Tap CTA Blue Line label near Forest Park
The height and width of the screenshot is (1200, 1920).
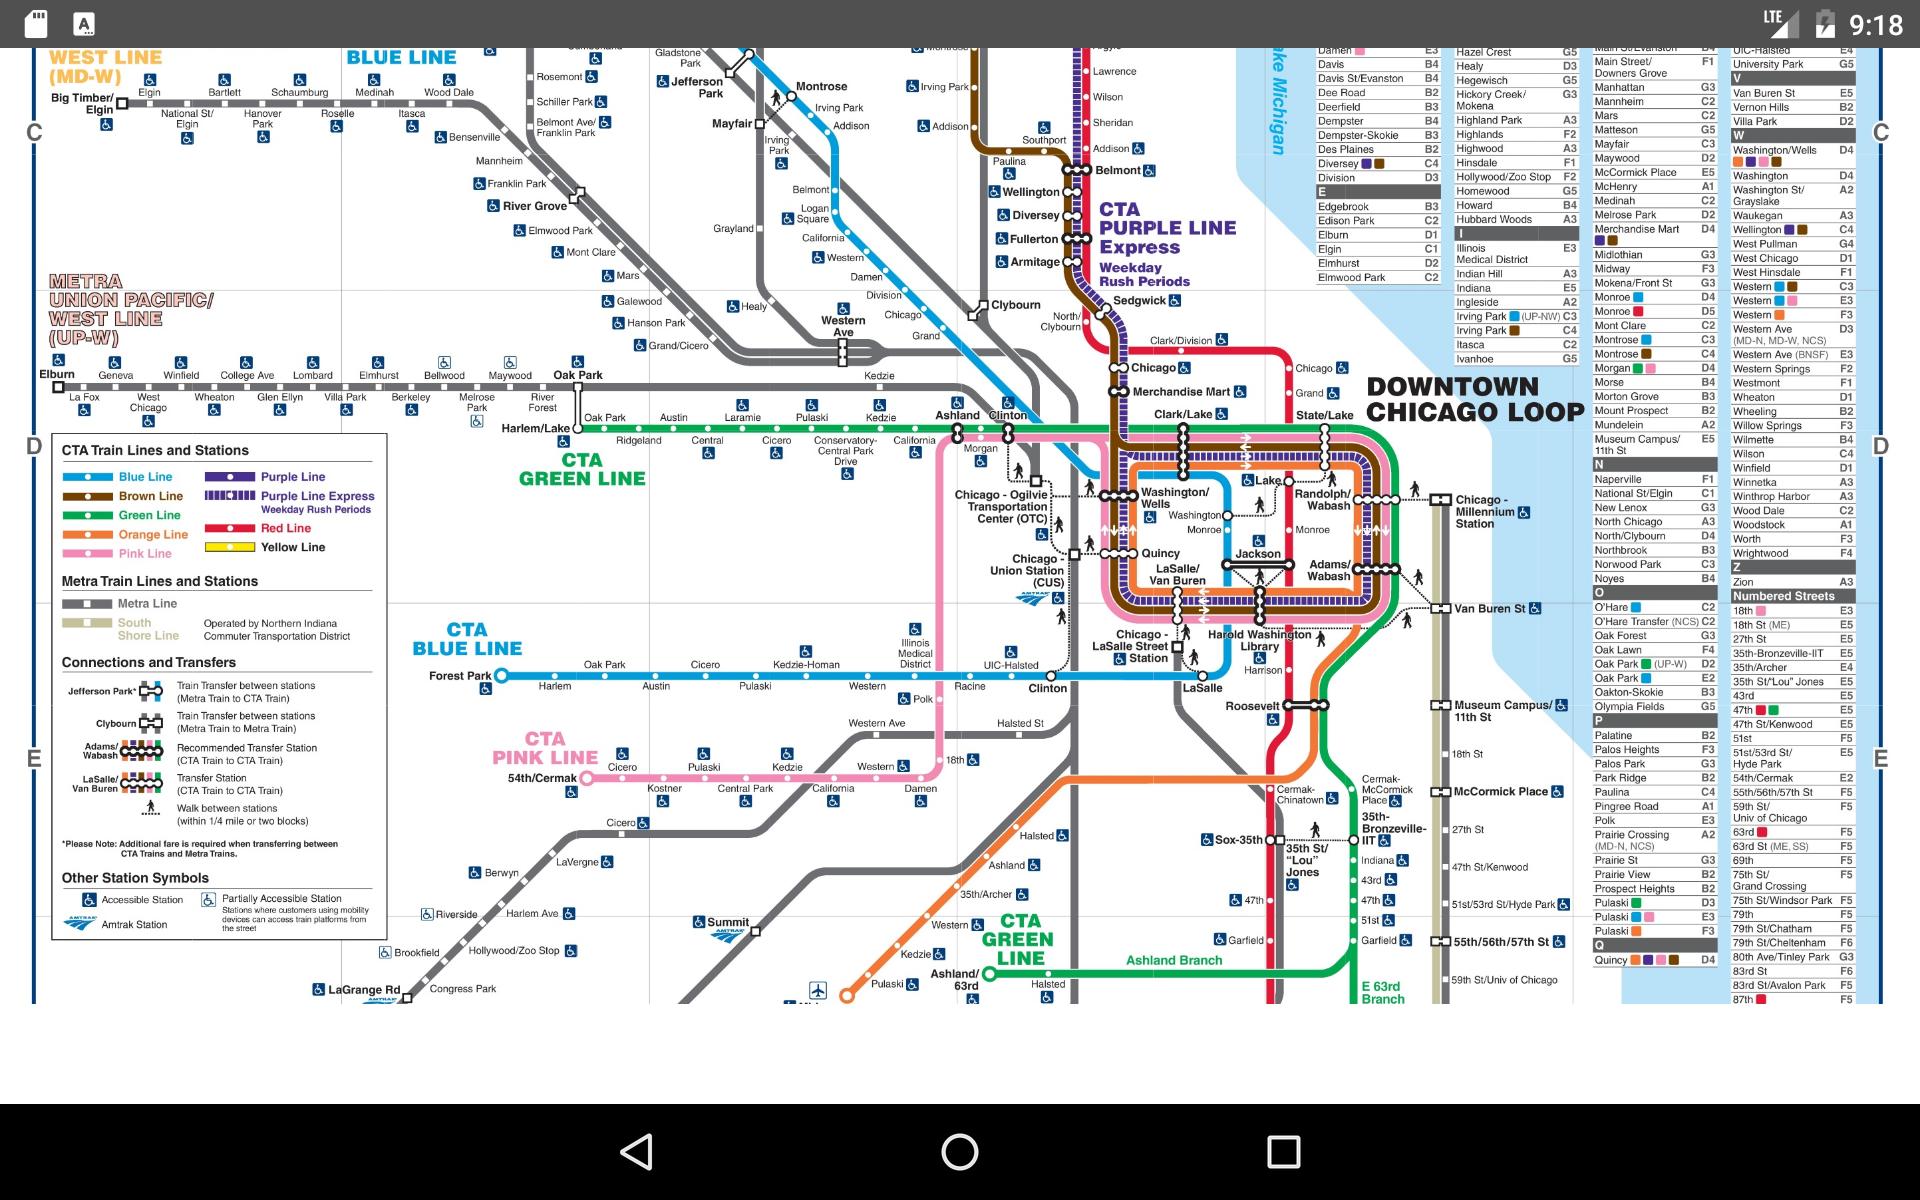point(467,639)
